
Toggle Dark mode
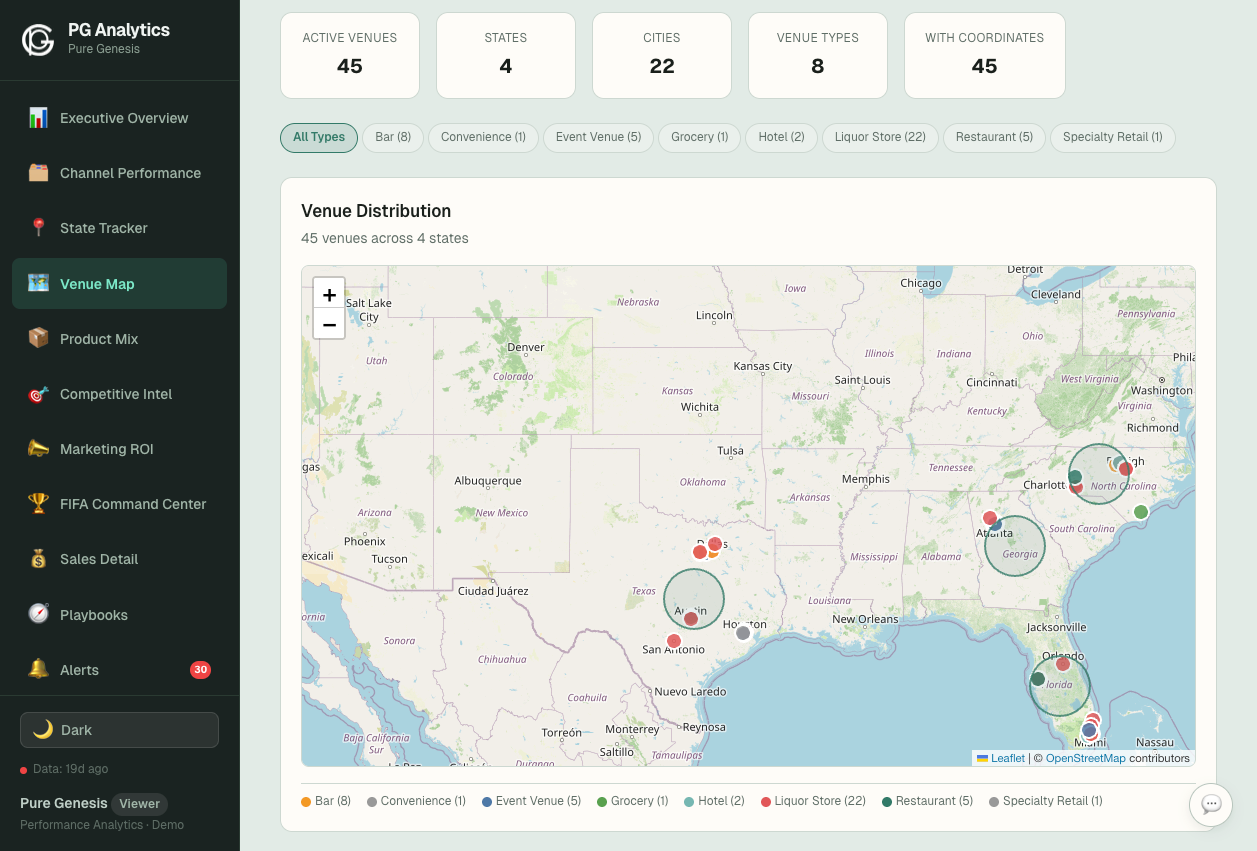pos(119,730)
